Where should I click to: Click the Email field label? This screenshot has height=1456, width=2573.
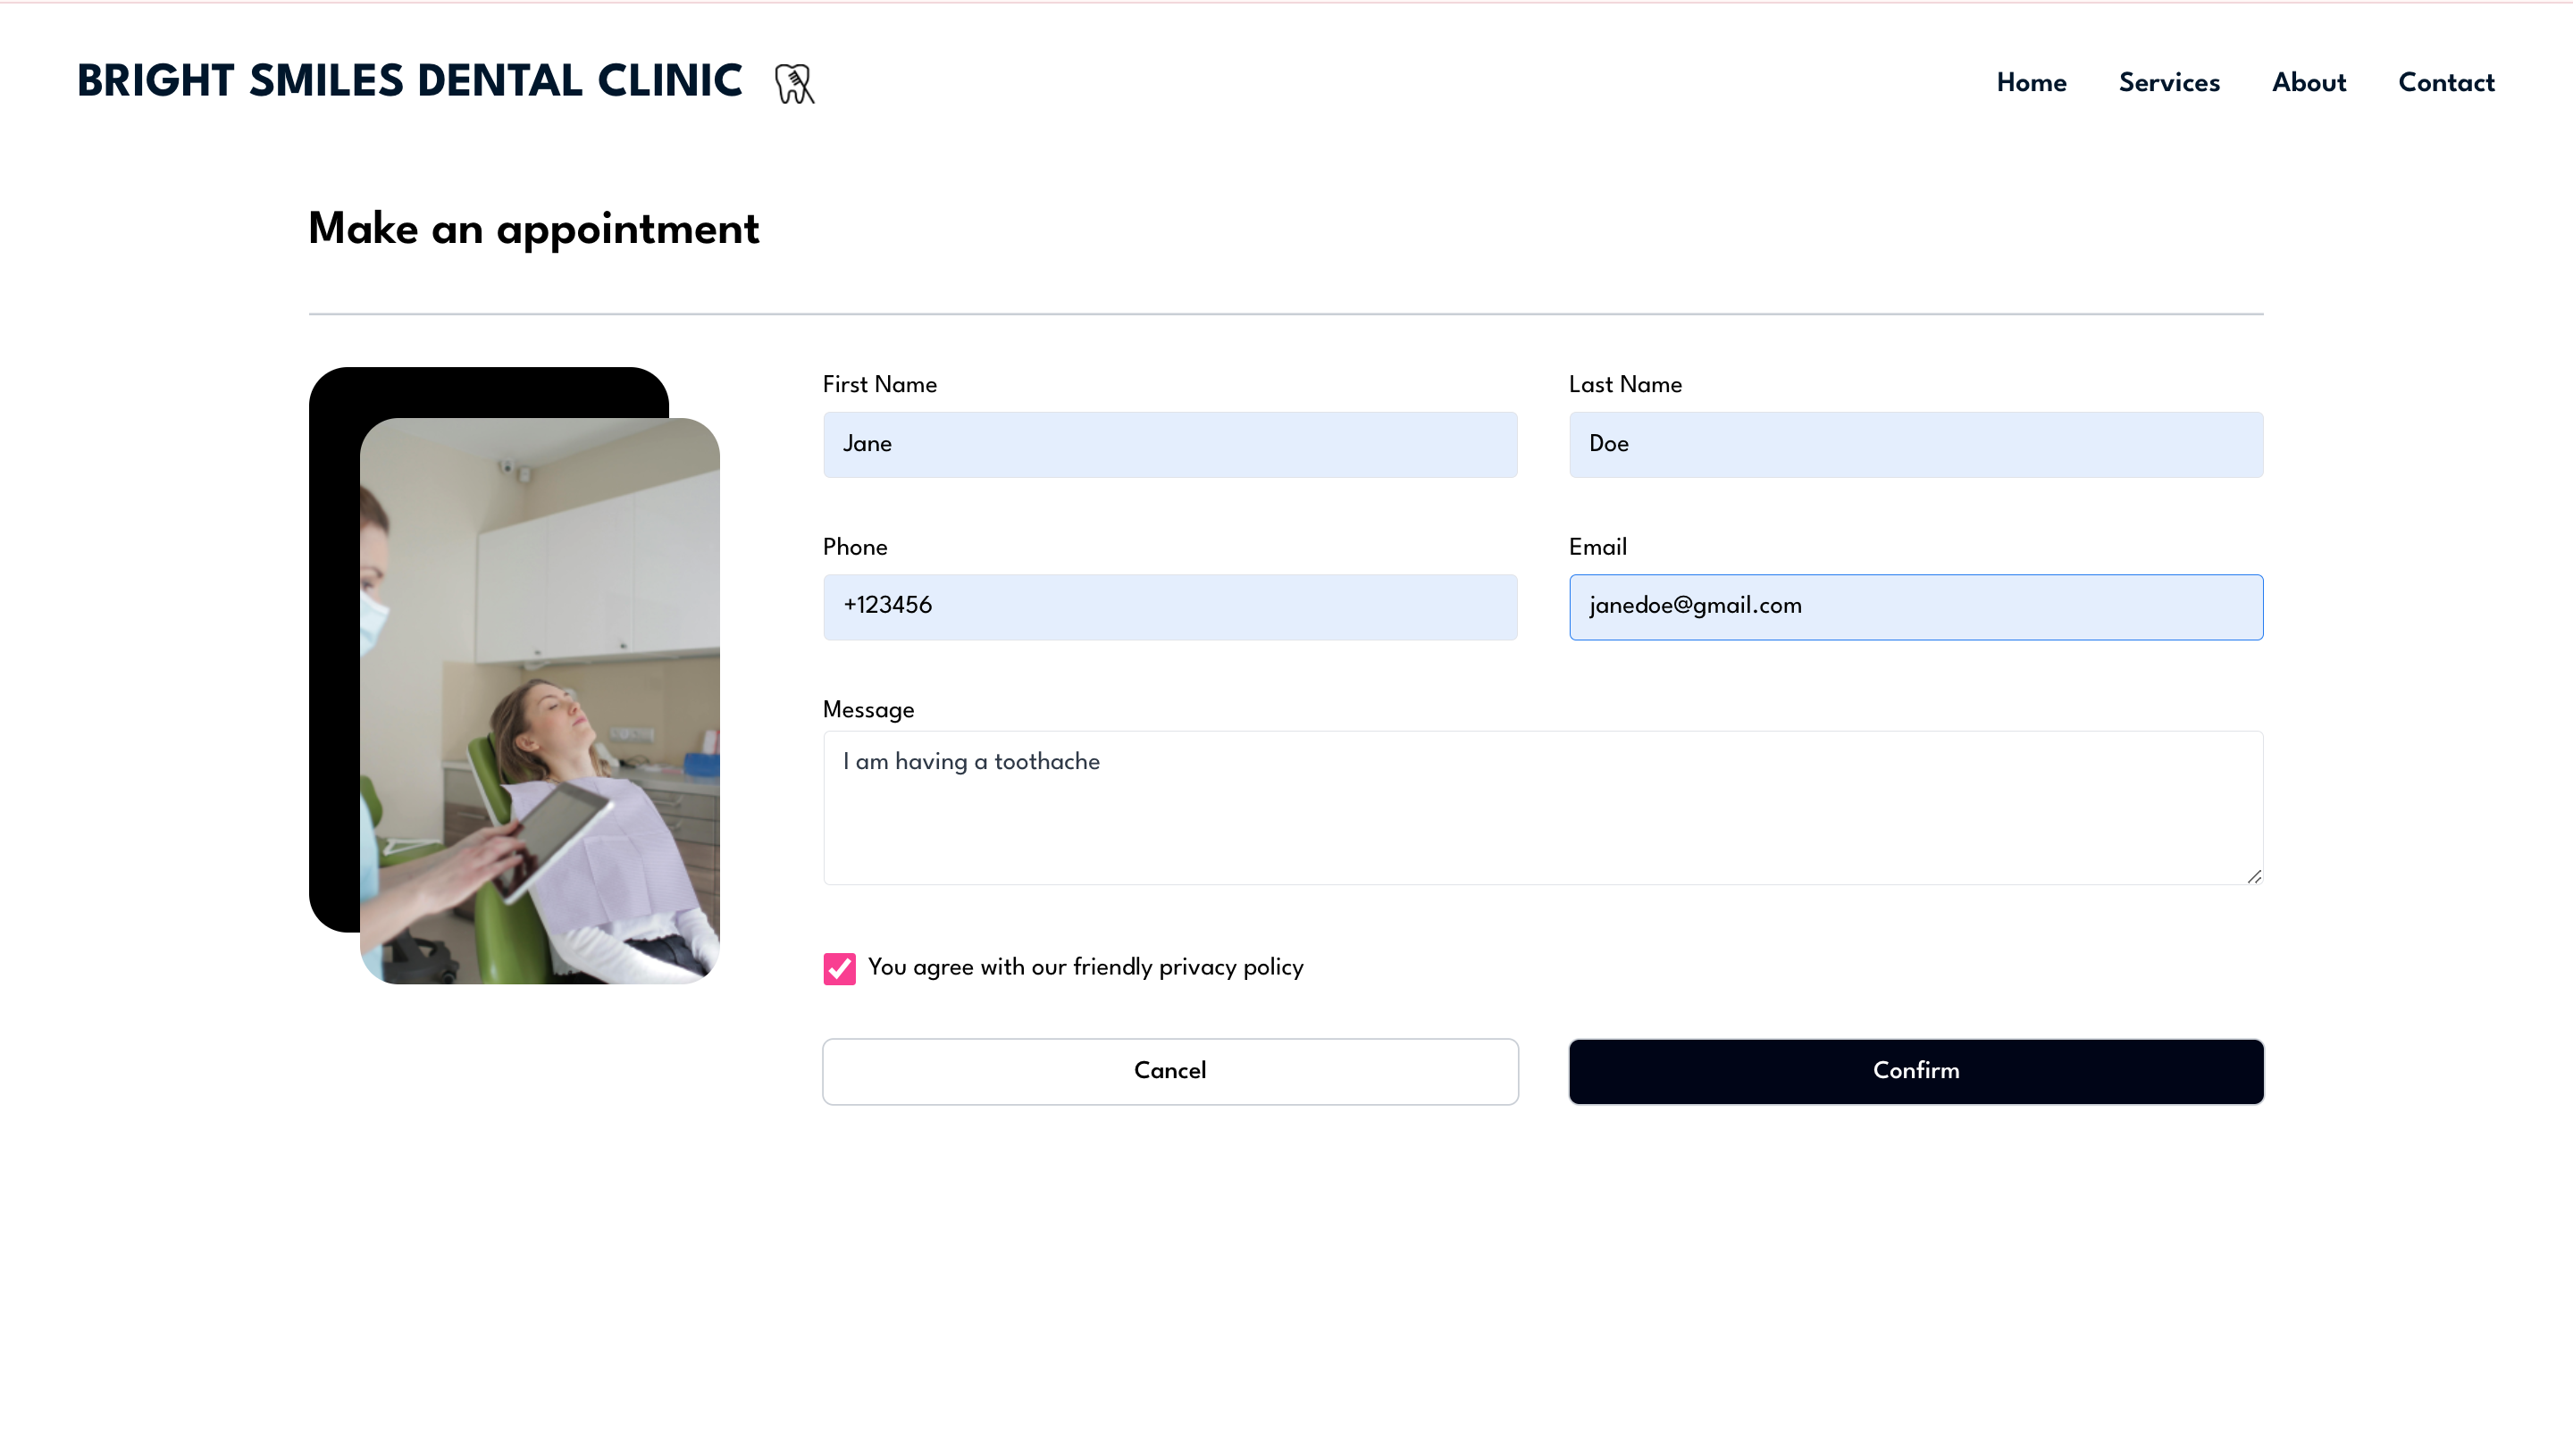1597,547
